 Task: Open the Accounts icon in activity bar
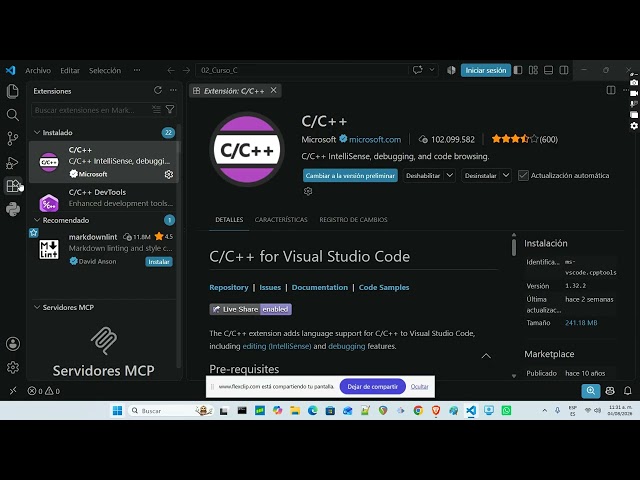pos(13,344)
